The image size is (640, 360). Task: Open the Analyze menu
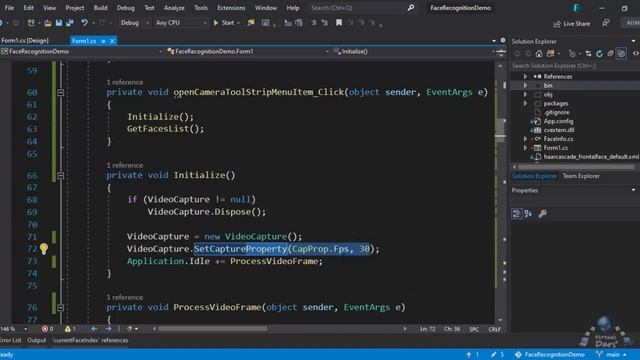[x=174, y=8]
